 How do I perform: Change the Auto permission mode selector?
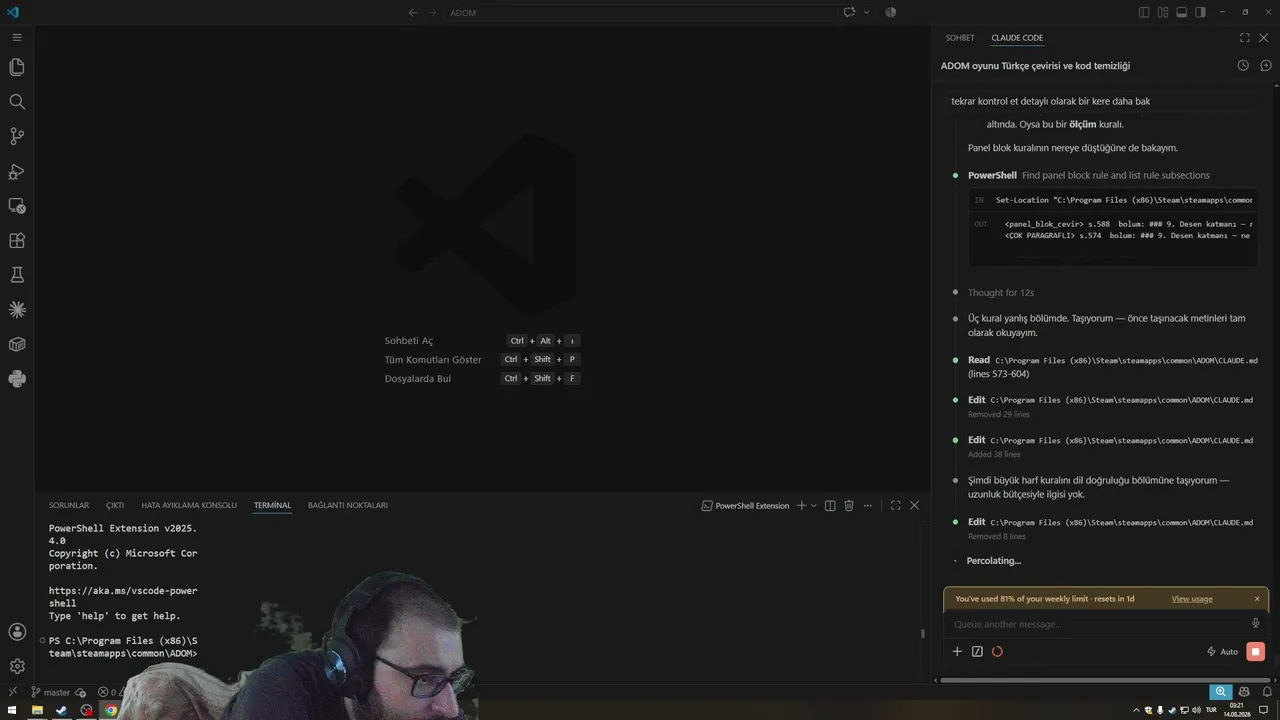tap(1222, 652)
